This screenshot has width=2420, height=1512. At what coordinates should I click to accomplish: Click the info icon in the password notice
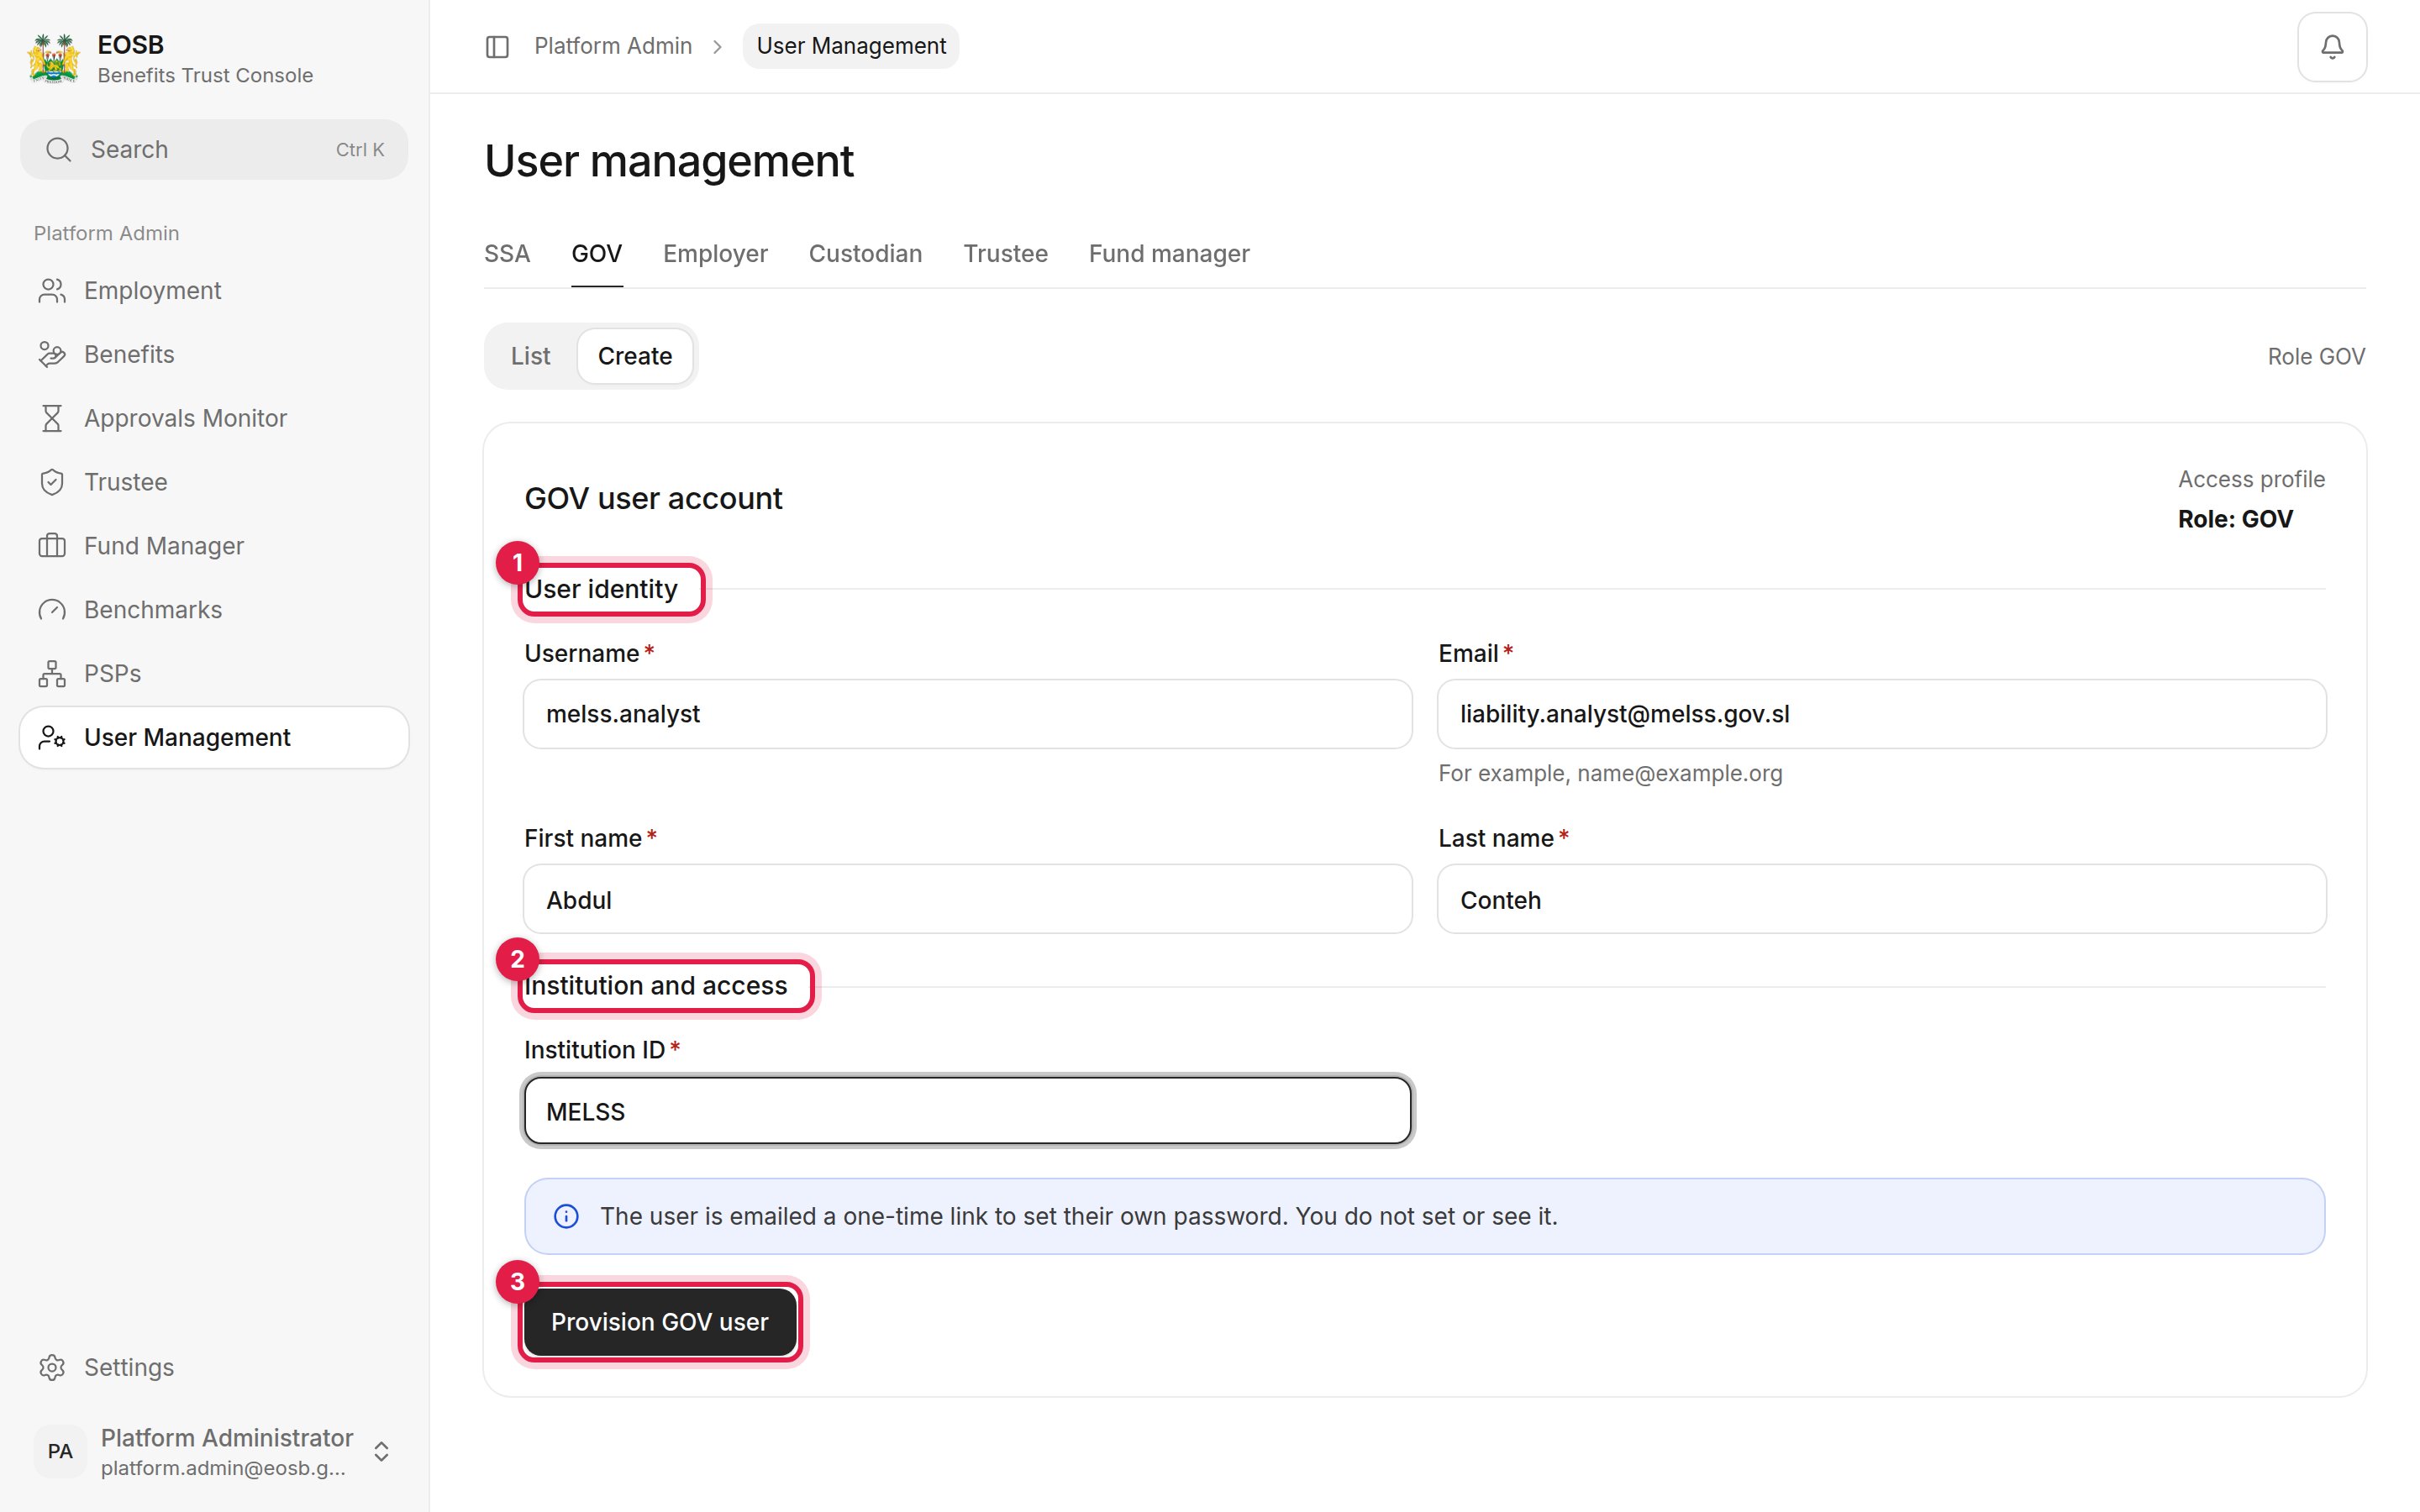(x=566, y=1216)
